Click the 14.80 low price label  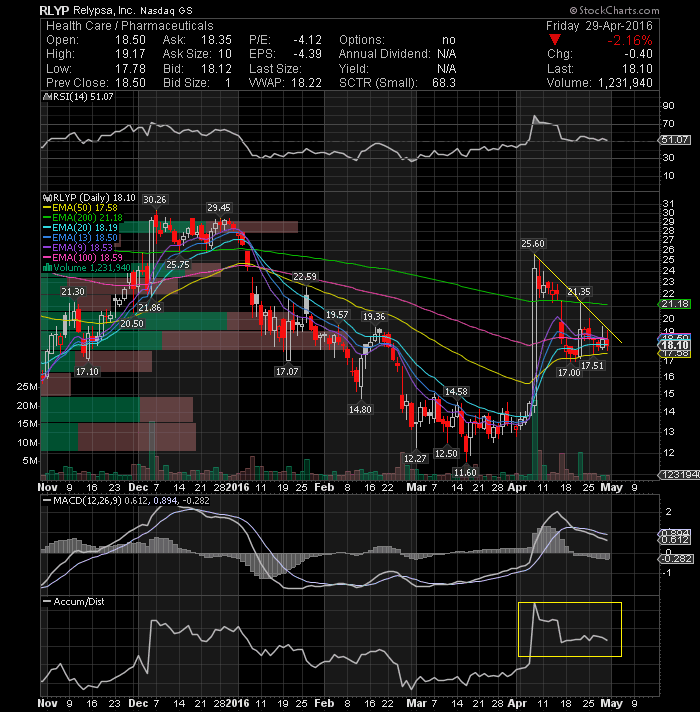point(360,410)
